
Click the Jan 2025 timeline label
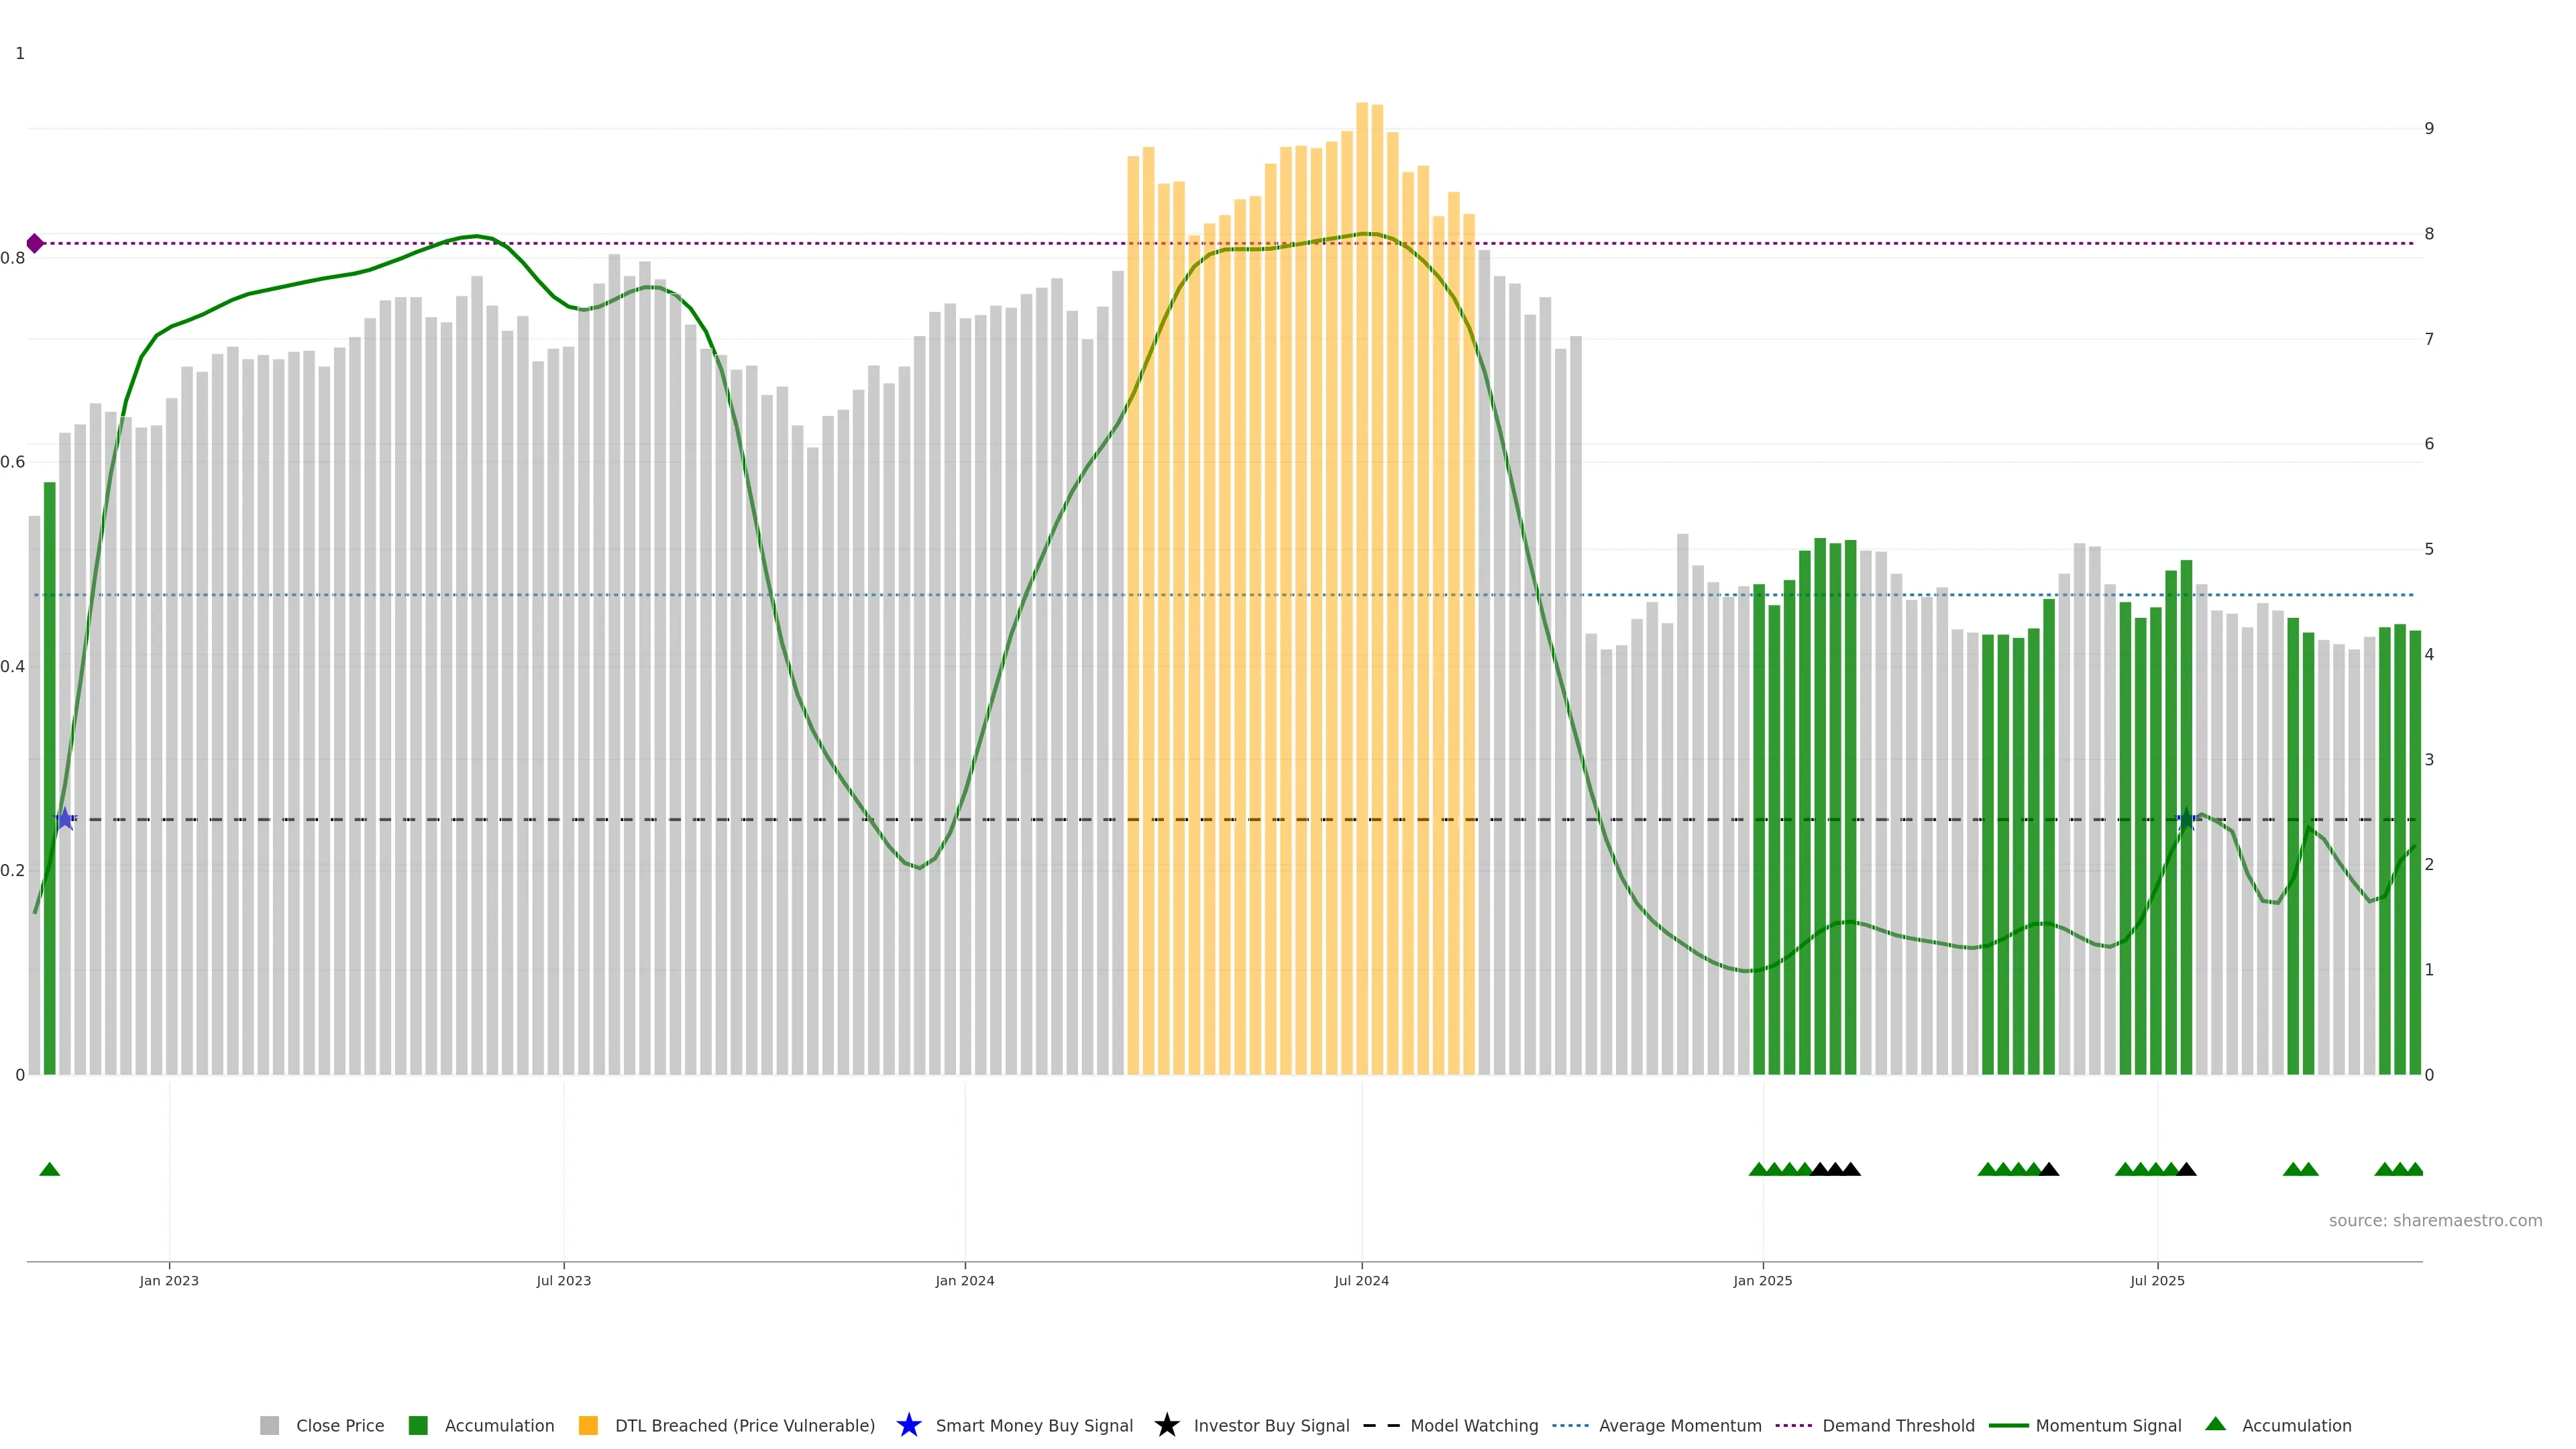tap(1762, 1280)
